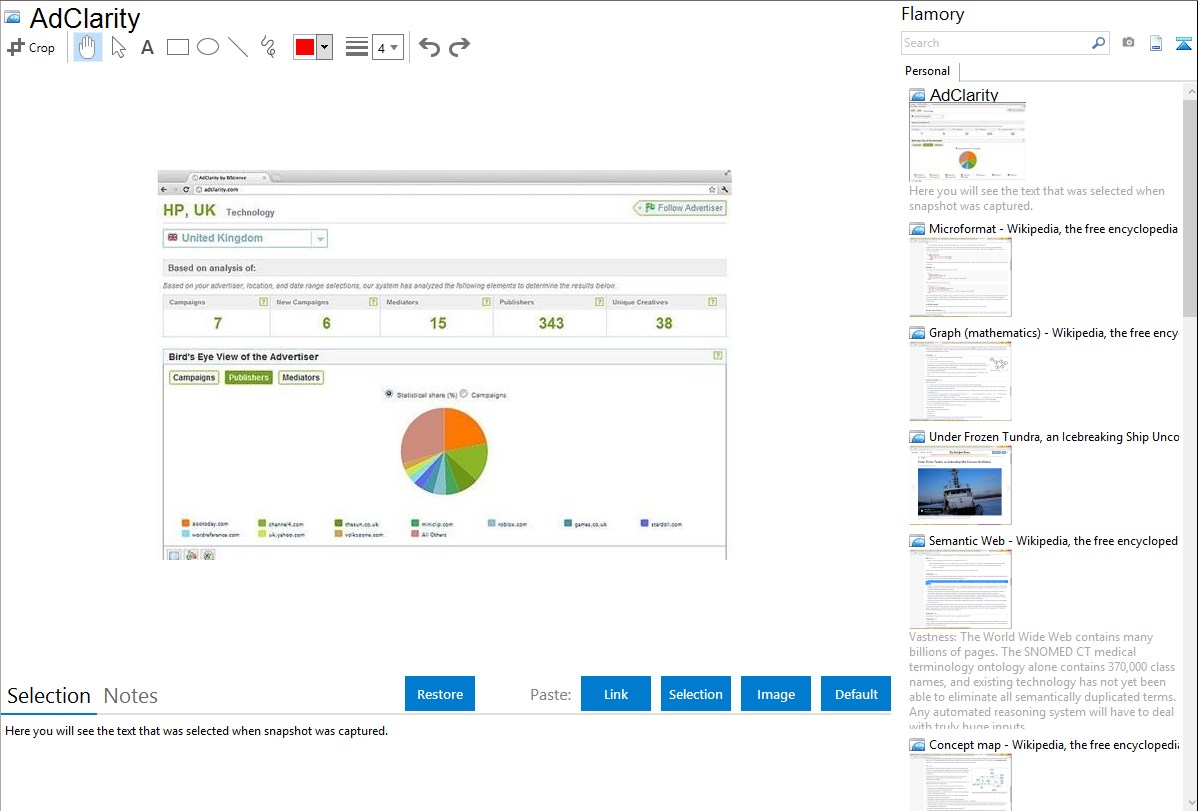This screenshot has width=1198, height=811.
Task: Open the Microformat Wikipedia snapshot thumbnail
Action: click(x=960, y=277)
